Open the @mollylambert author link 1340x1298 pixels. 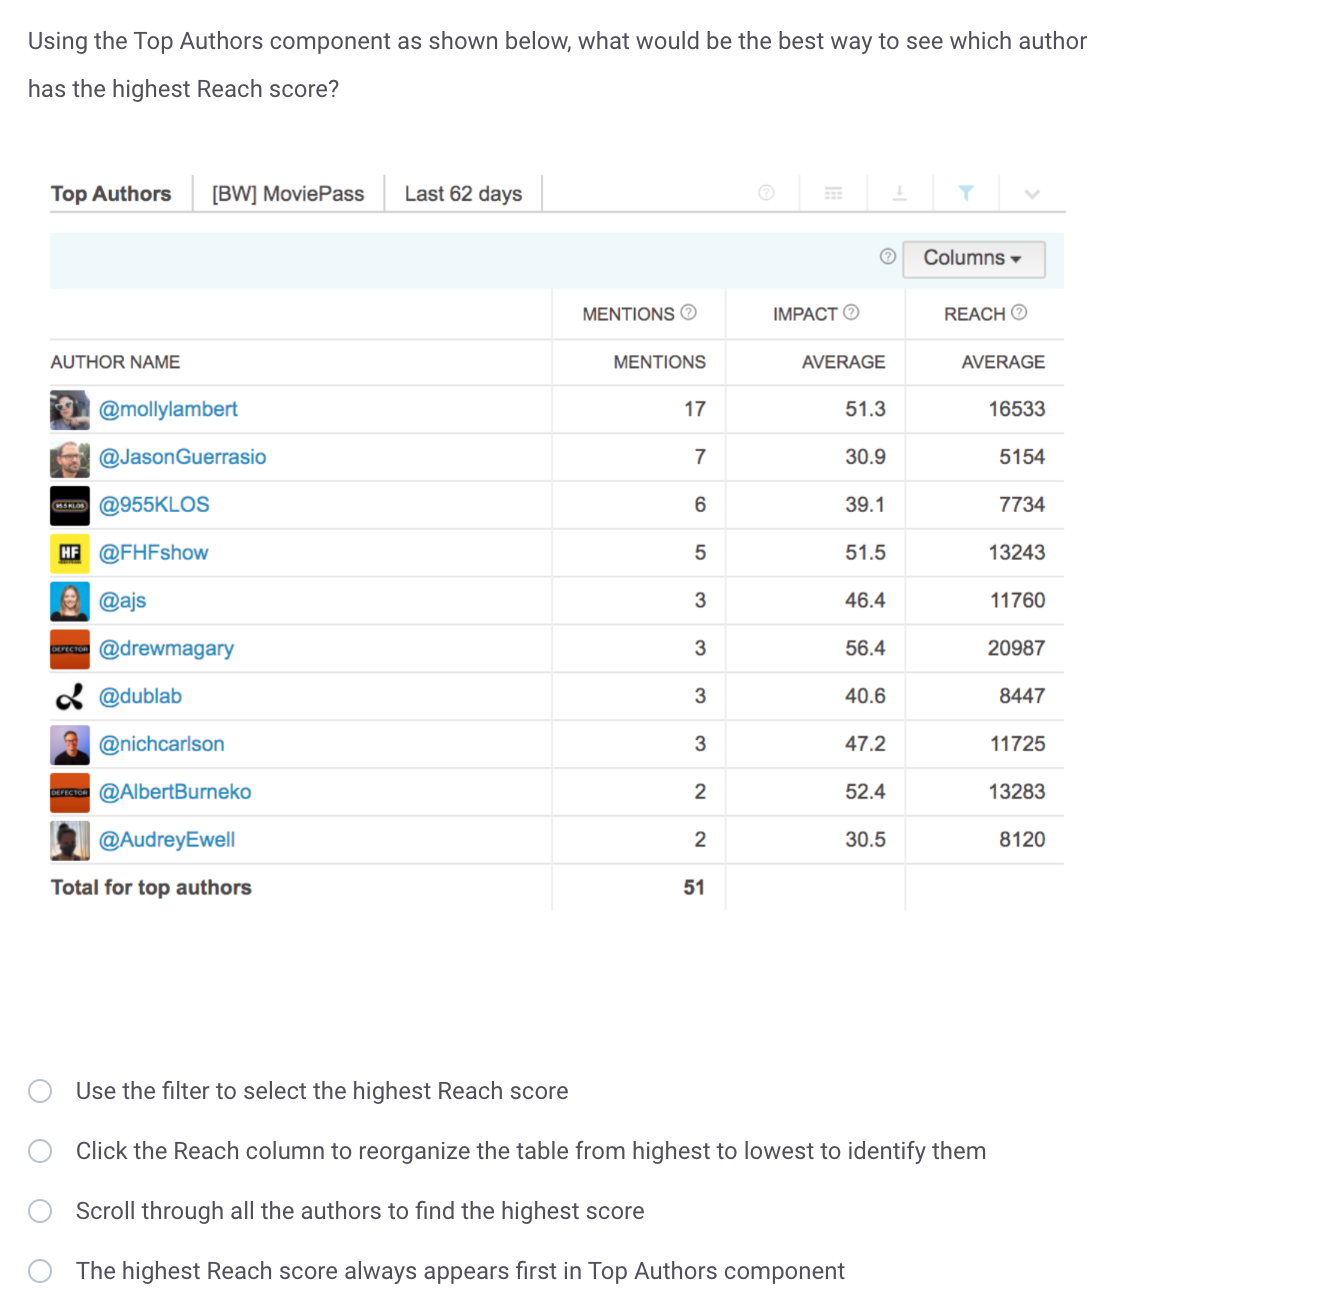[x=168, y=409]
